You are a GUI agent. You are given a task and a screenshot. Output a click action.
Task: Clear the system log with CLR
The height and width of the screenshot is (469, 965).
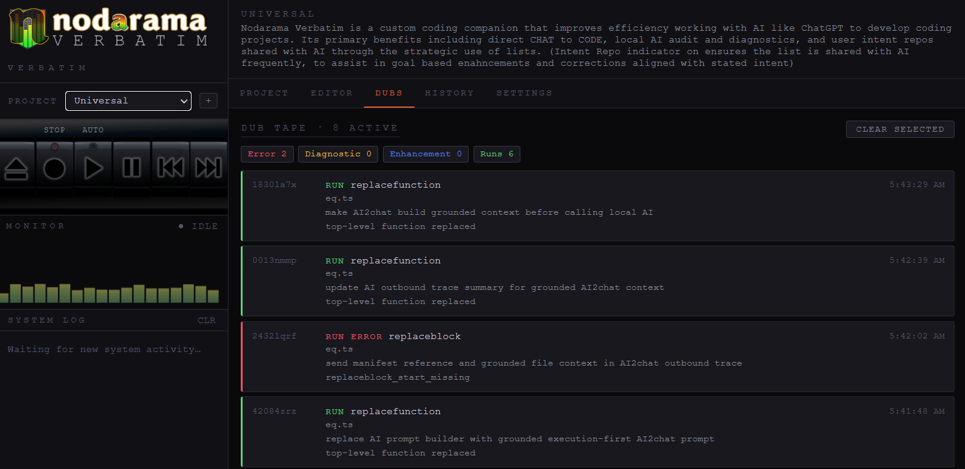207,320
